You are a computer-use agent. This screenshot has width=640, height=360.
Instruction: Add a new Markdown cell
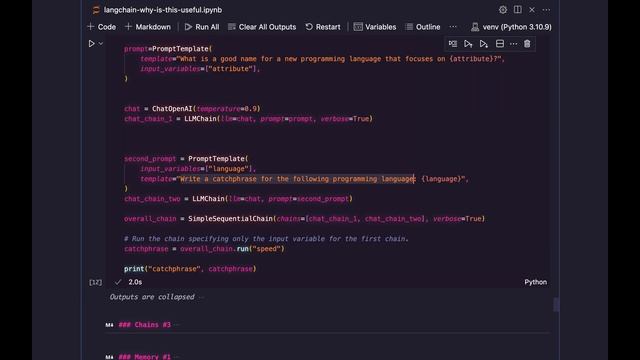(148, 27)
